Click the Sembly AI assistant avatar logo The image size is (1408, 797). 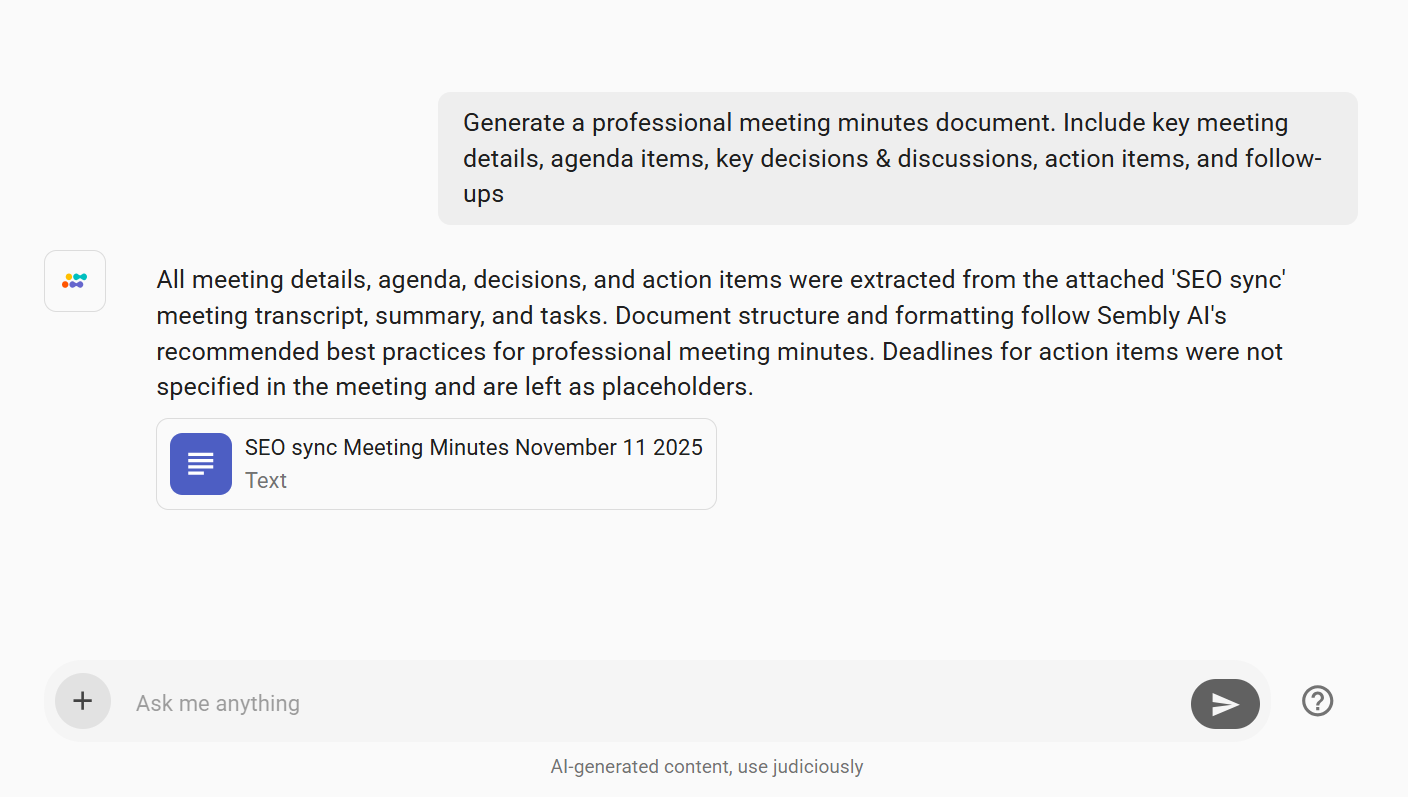(x=75, y=281)
